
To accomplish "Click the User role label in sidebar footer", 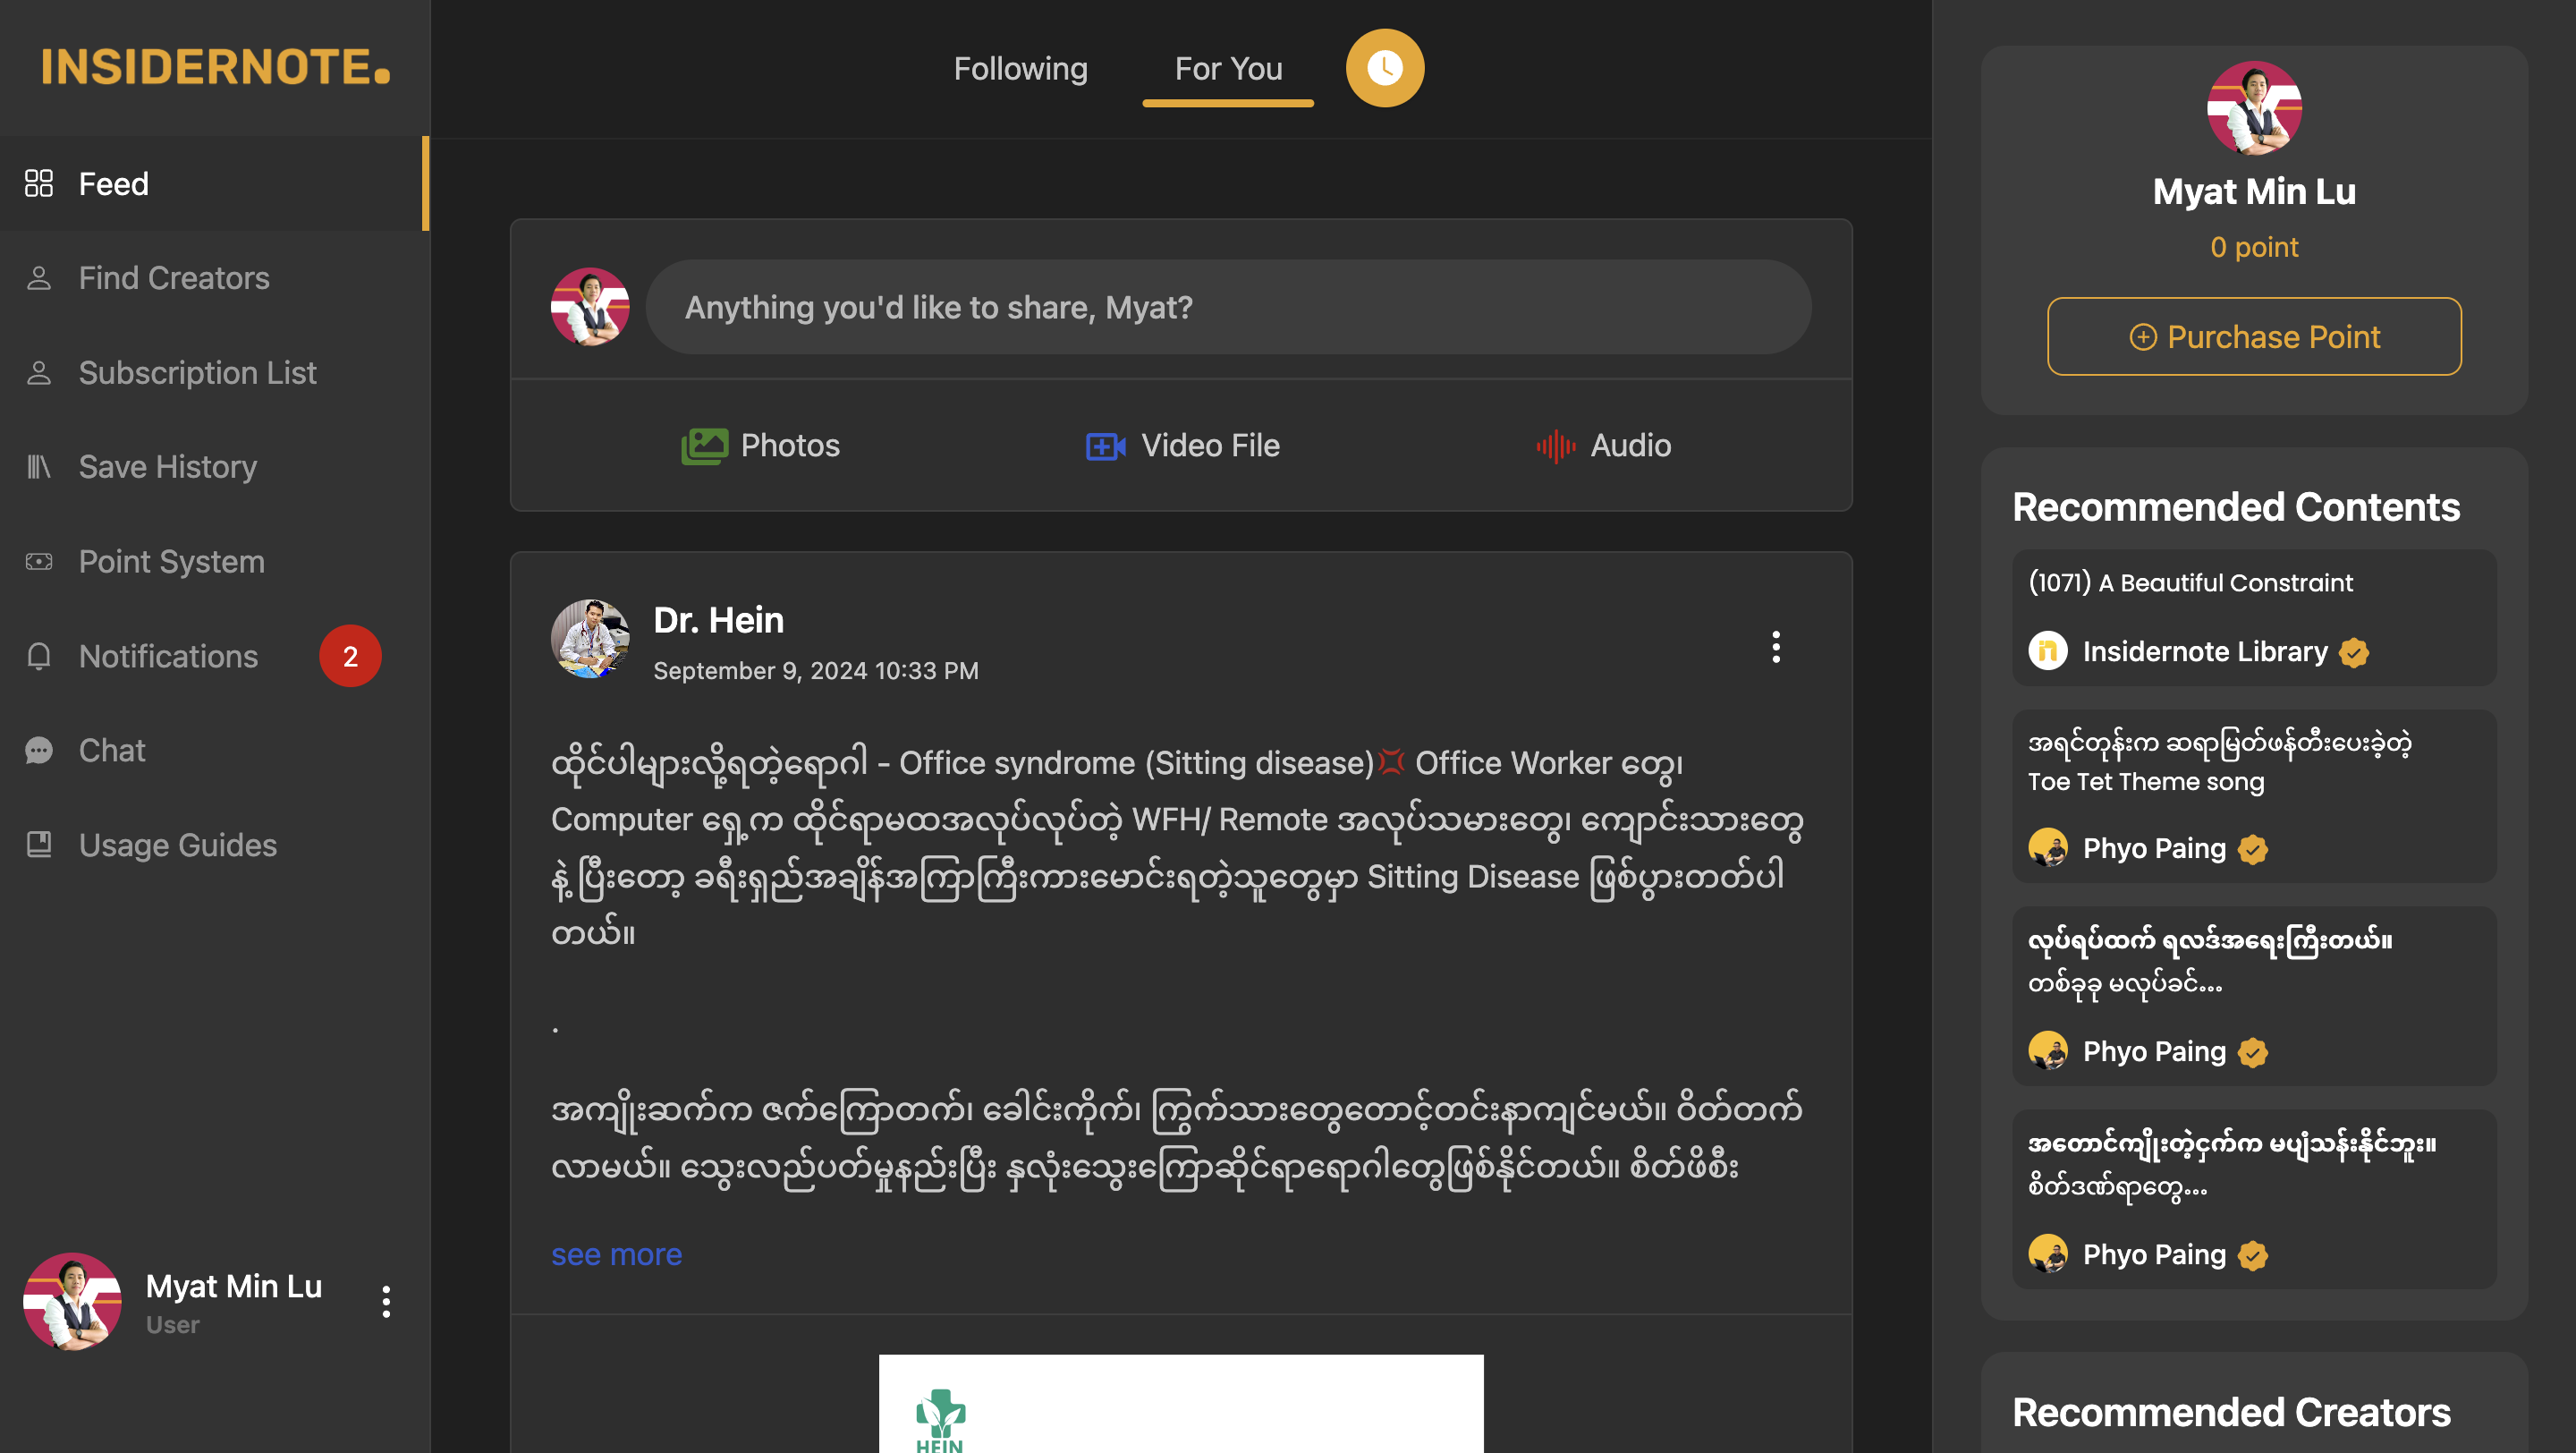I will (x=172, y=1326).
